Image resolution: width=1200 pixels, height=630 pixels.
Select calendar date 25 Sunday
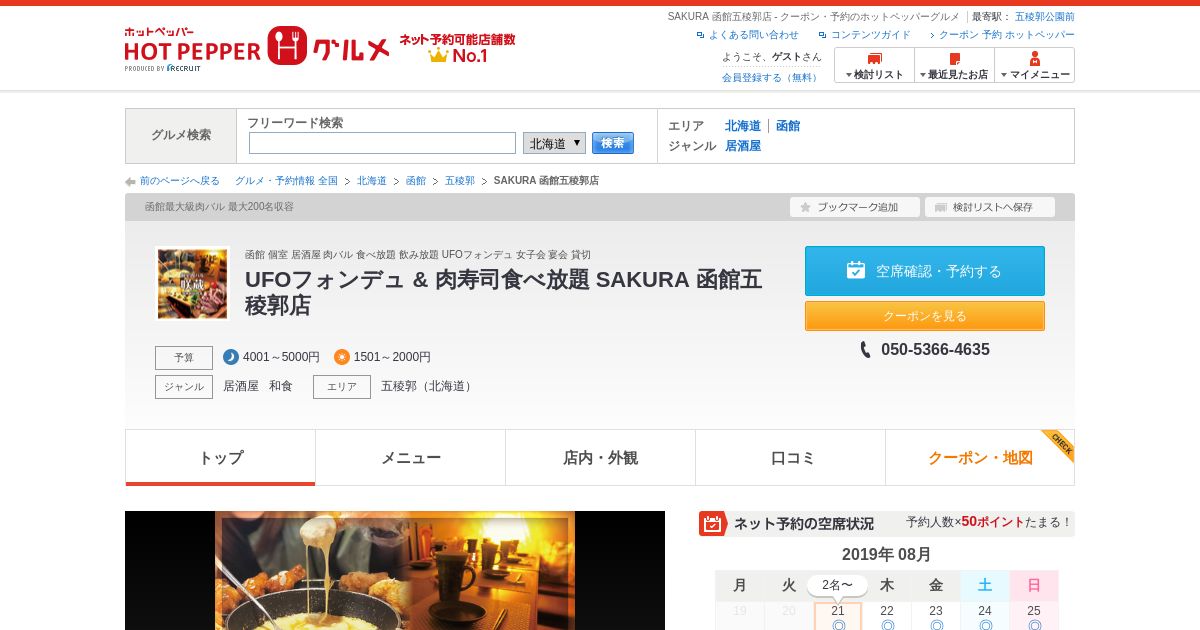point(1034,616)
